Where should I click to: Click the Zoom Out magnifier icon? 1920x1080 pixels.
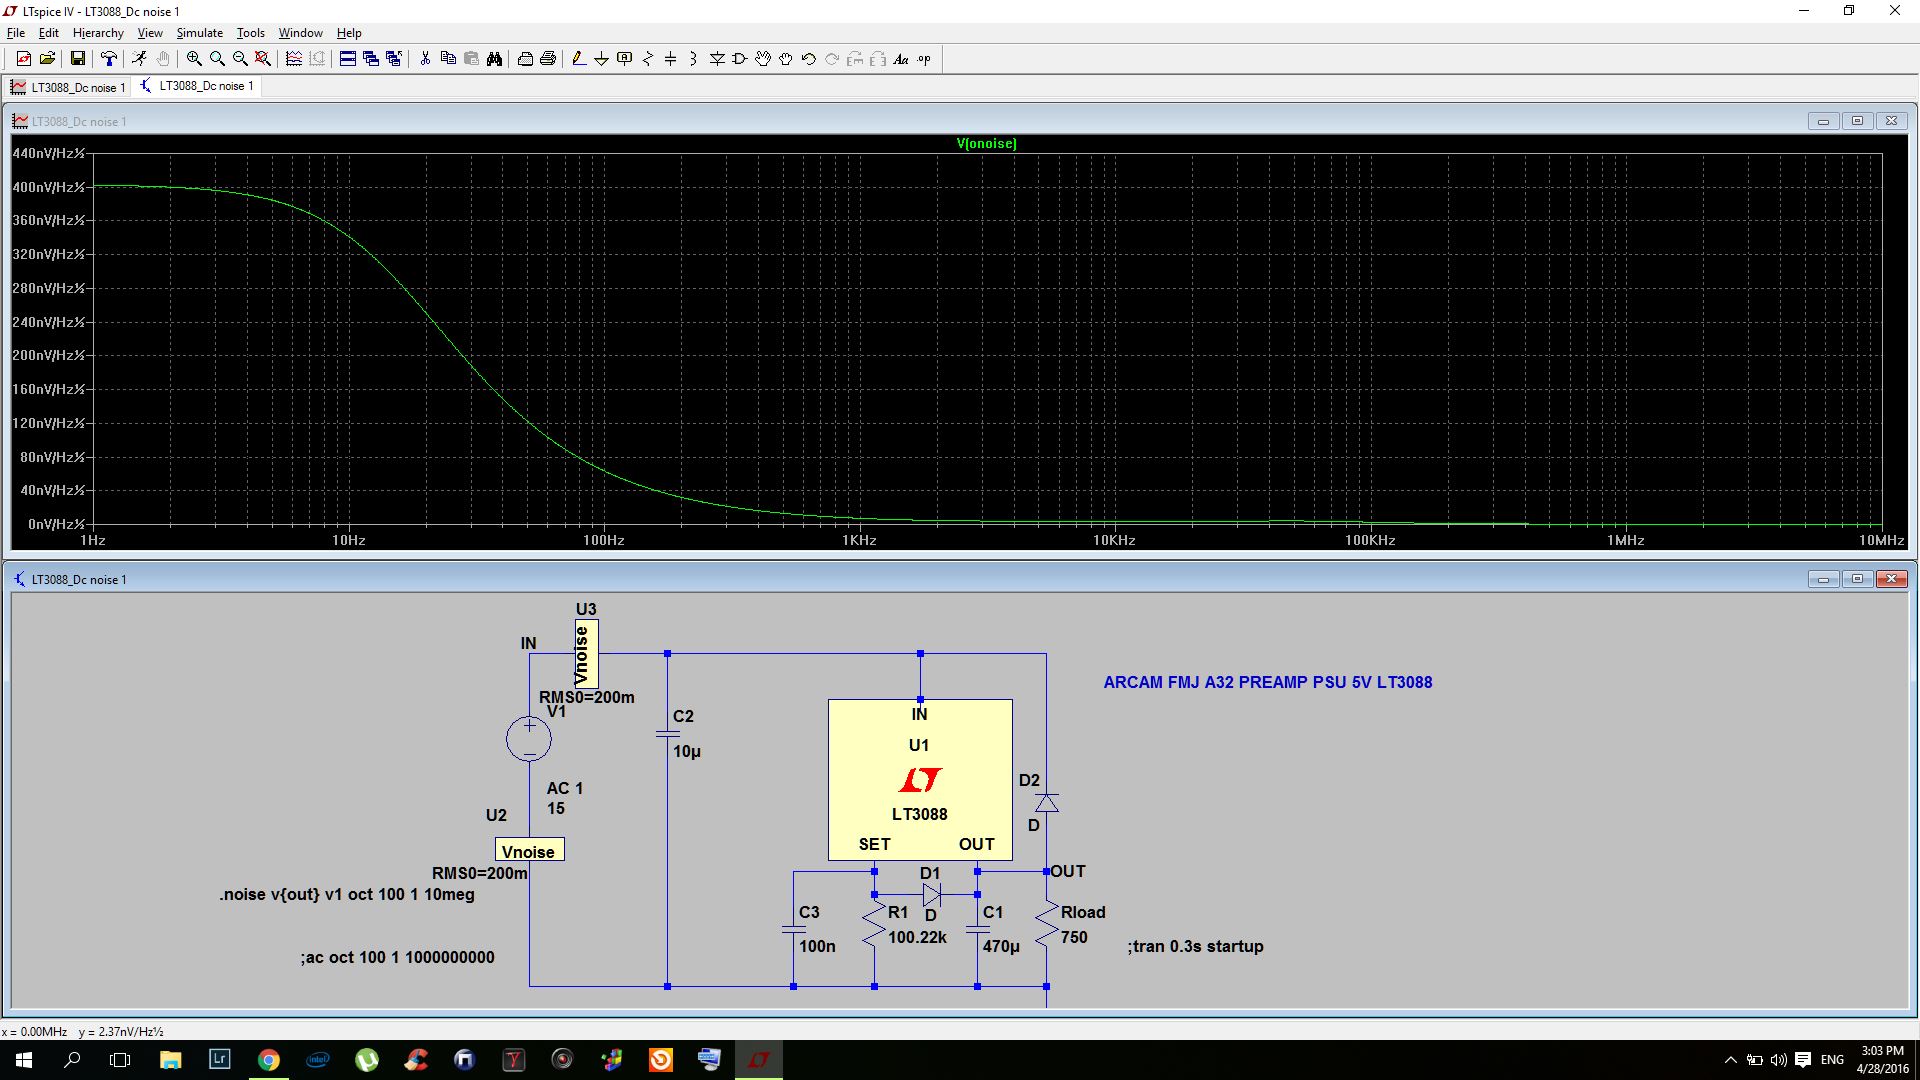pyautogui.click(x=240, y=59)
